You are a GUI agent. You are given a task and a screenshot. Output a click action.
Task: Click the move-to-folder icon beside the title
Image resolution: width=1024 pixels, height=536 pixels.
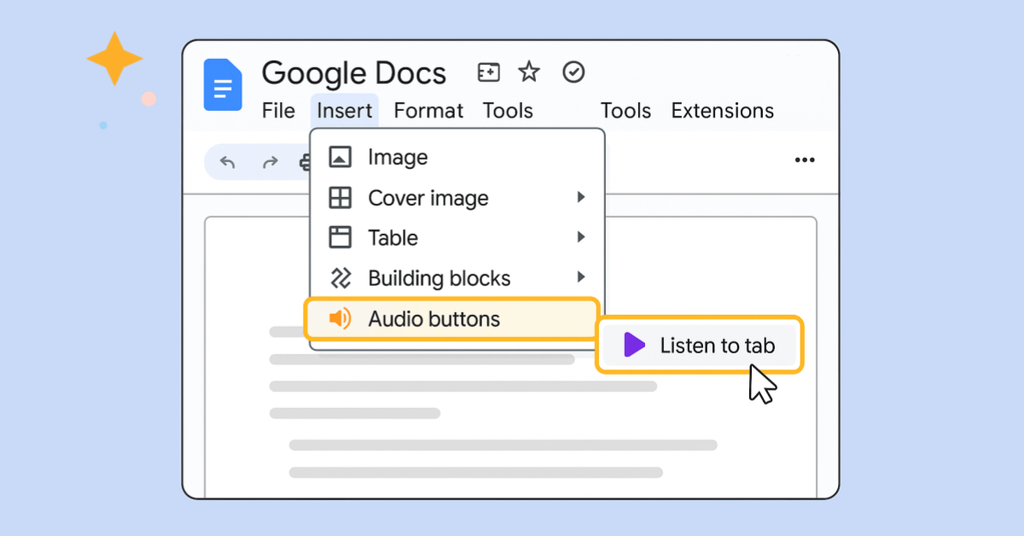(488, 72)
